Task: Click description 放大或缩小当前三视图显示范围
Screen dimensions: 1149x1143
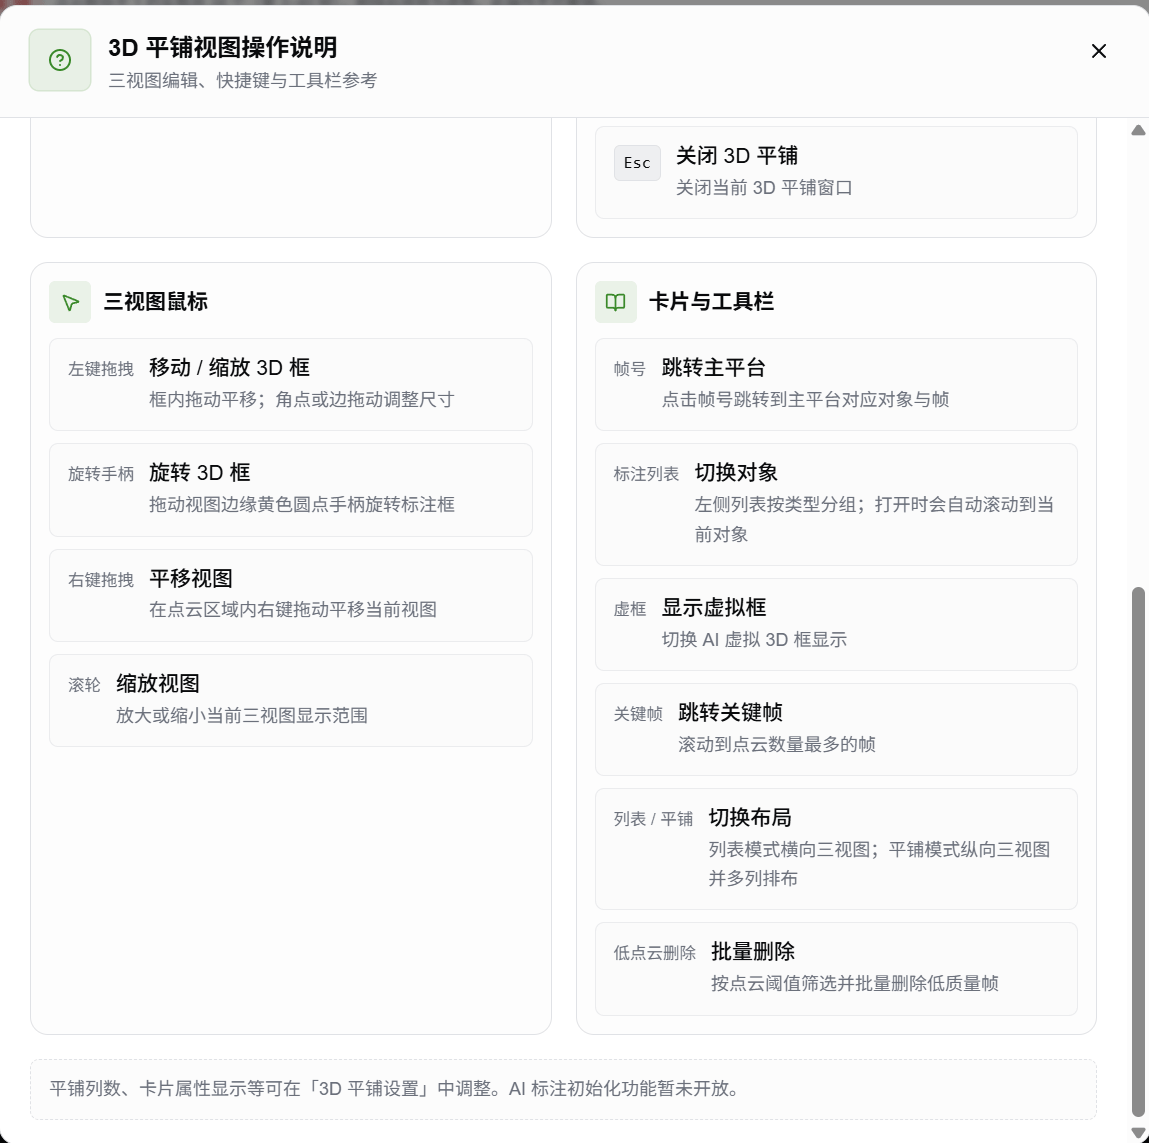Action: click(x=241, y=715)
